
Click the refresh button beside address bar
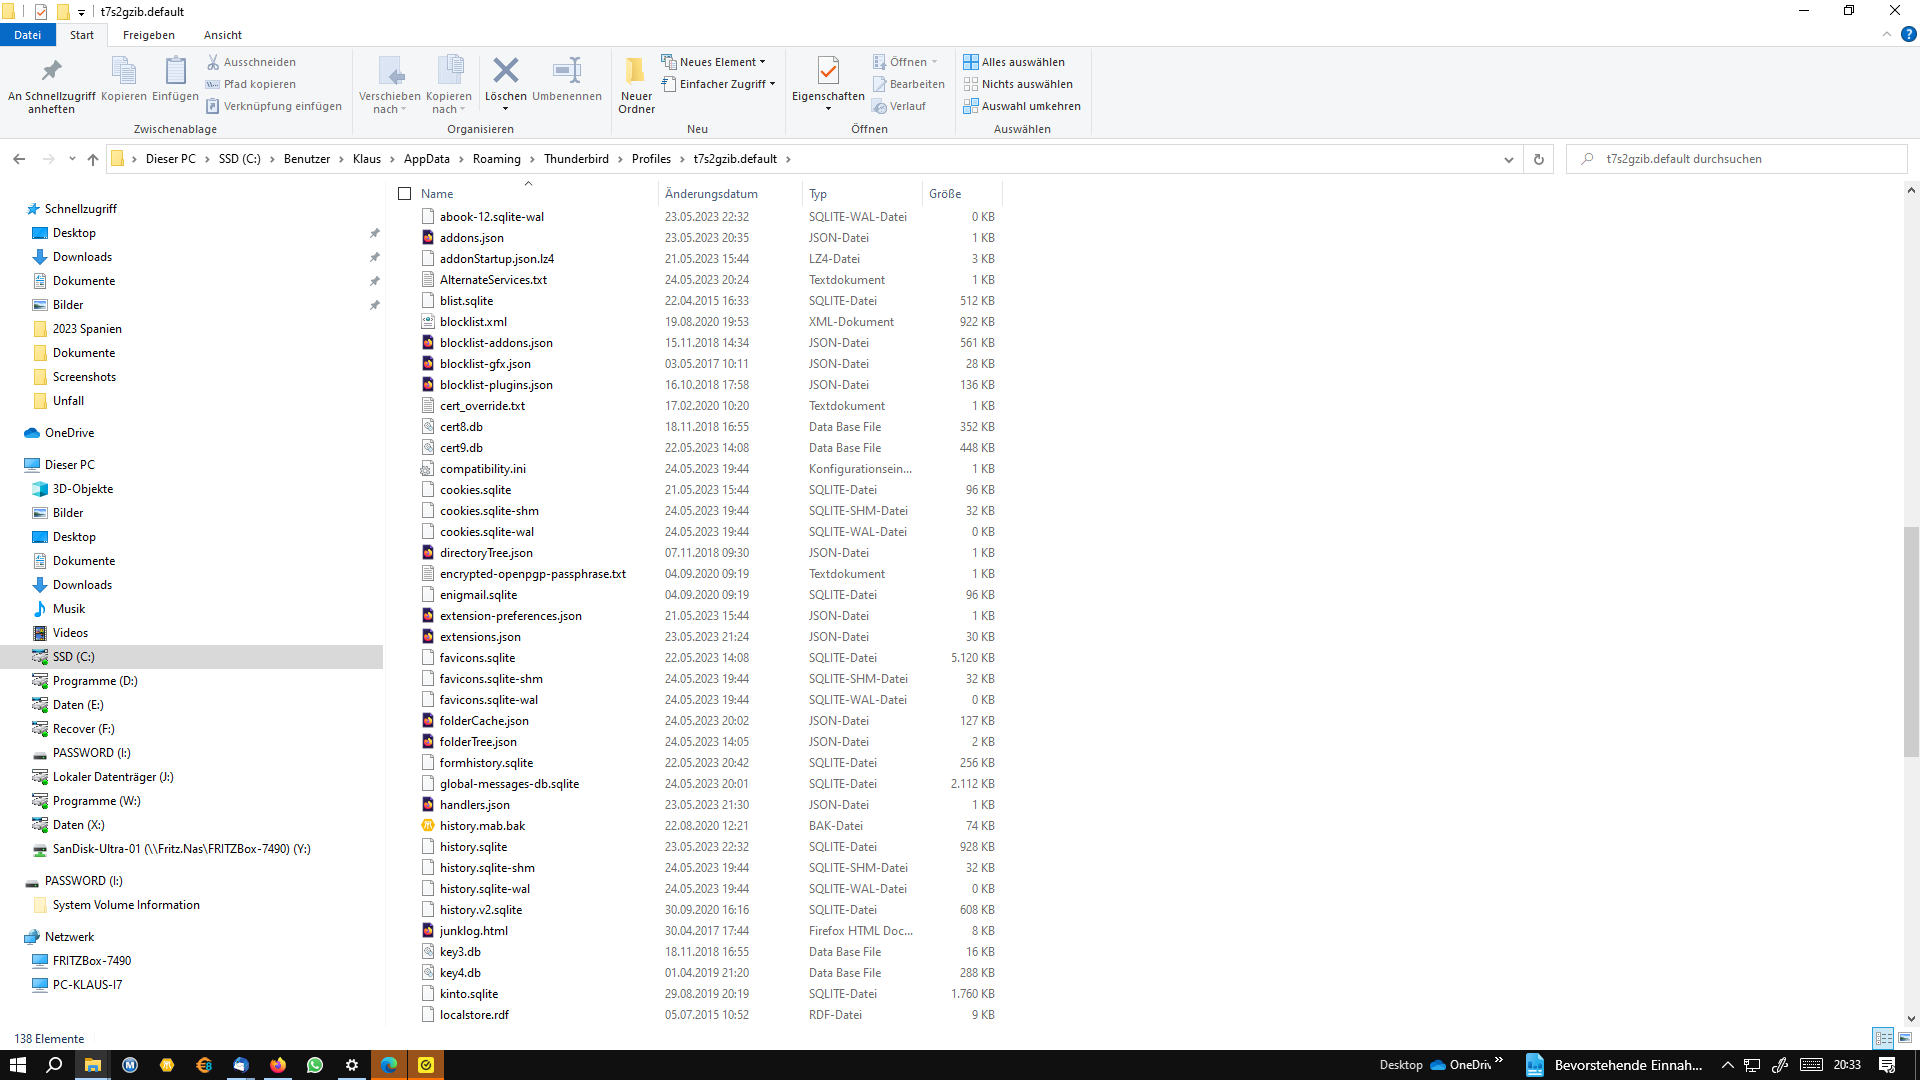(1538, 159)
